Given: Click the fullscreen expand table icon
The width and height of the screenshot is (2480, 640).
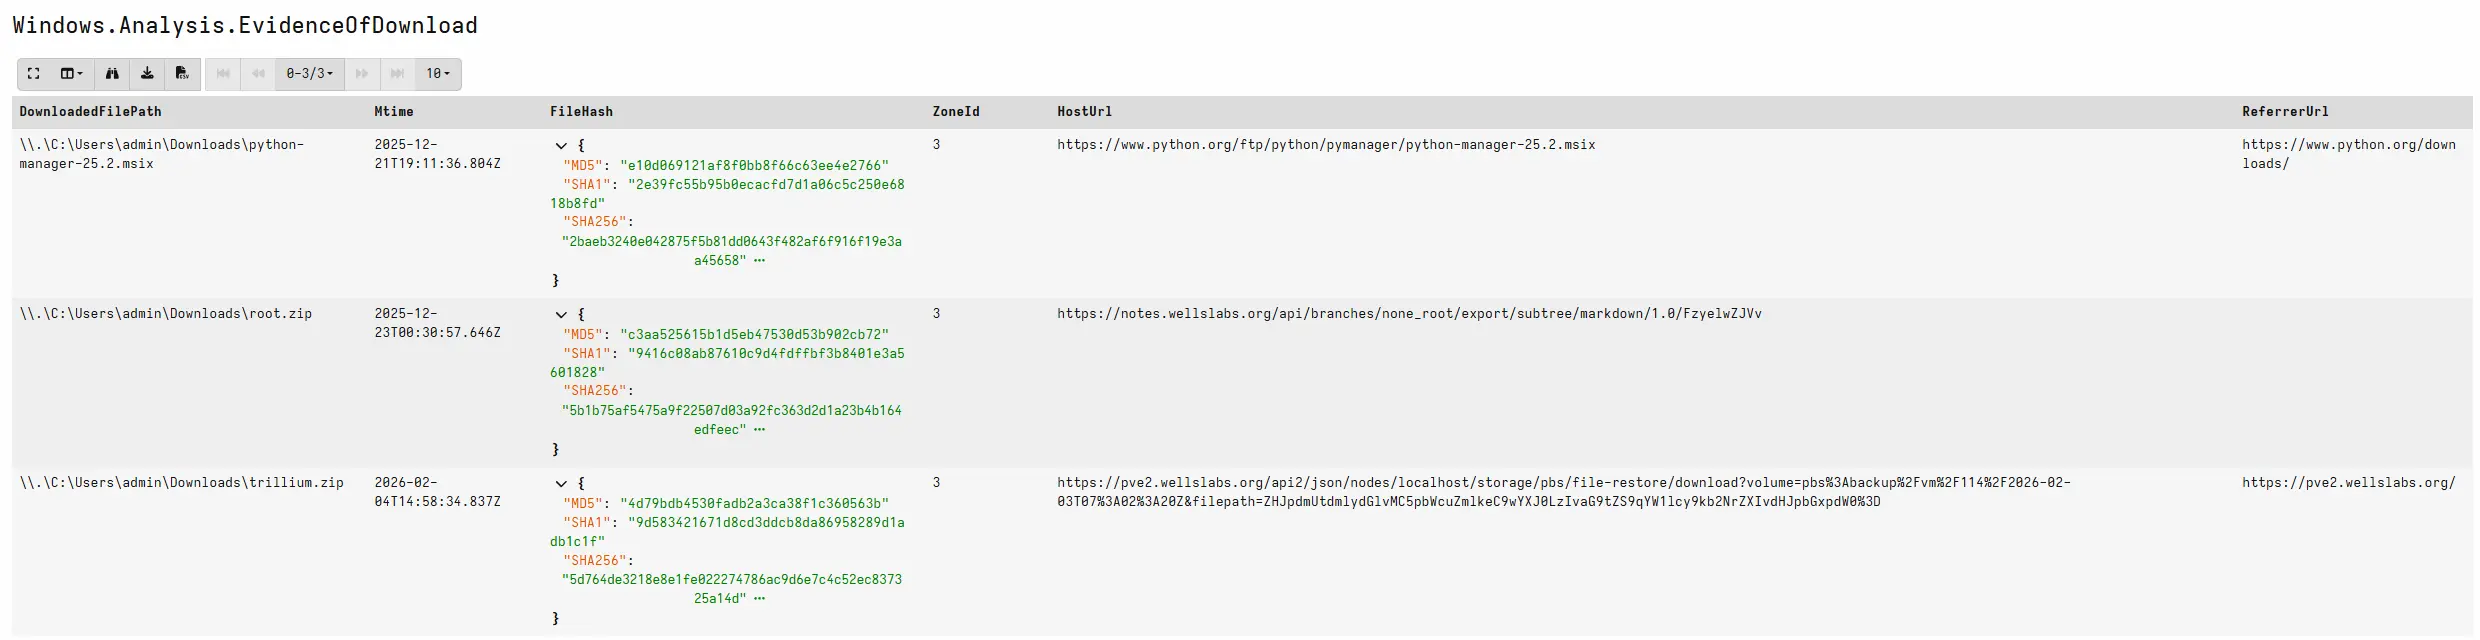Looking at the screenshot, I should click(34, 74).
